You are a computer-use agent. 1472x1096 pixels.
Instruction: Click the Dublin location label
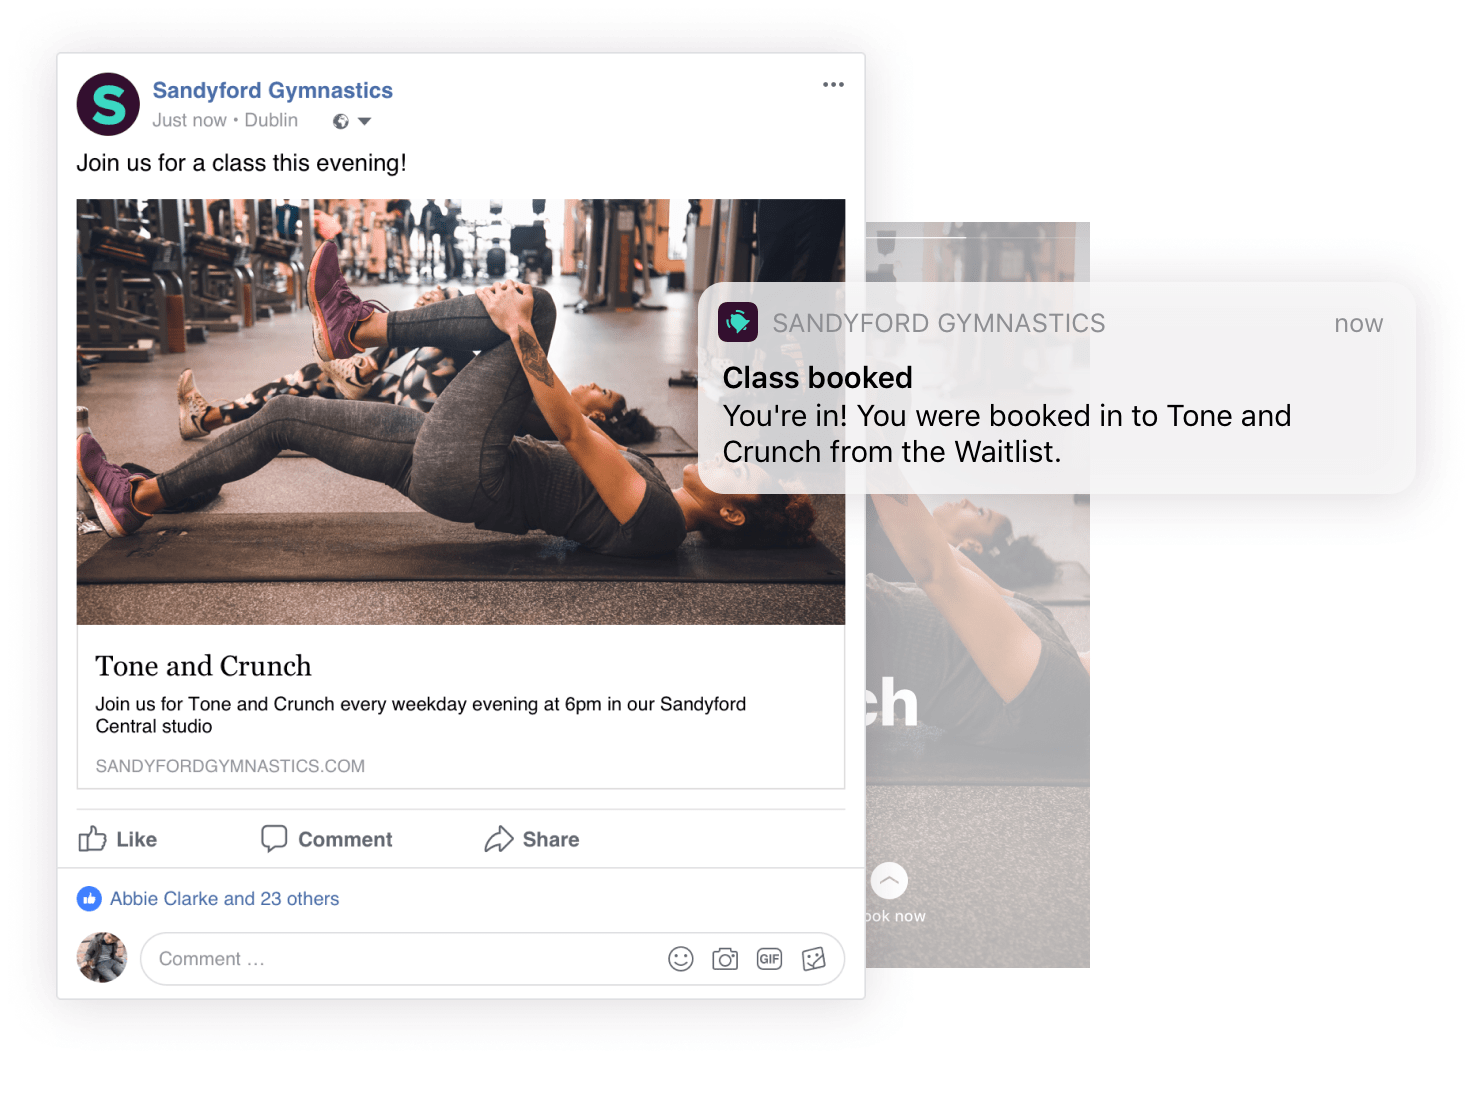click(x=271, y=120)
